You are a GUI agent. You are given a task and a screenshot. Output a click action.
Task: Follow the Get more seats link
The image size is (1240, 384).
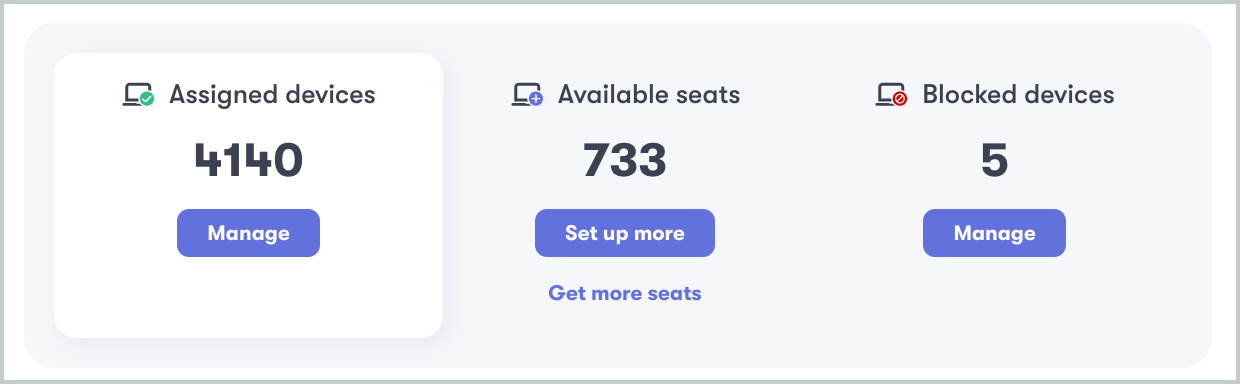pyautogui.click(x=625, y=293)
